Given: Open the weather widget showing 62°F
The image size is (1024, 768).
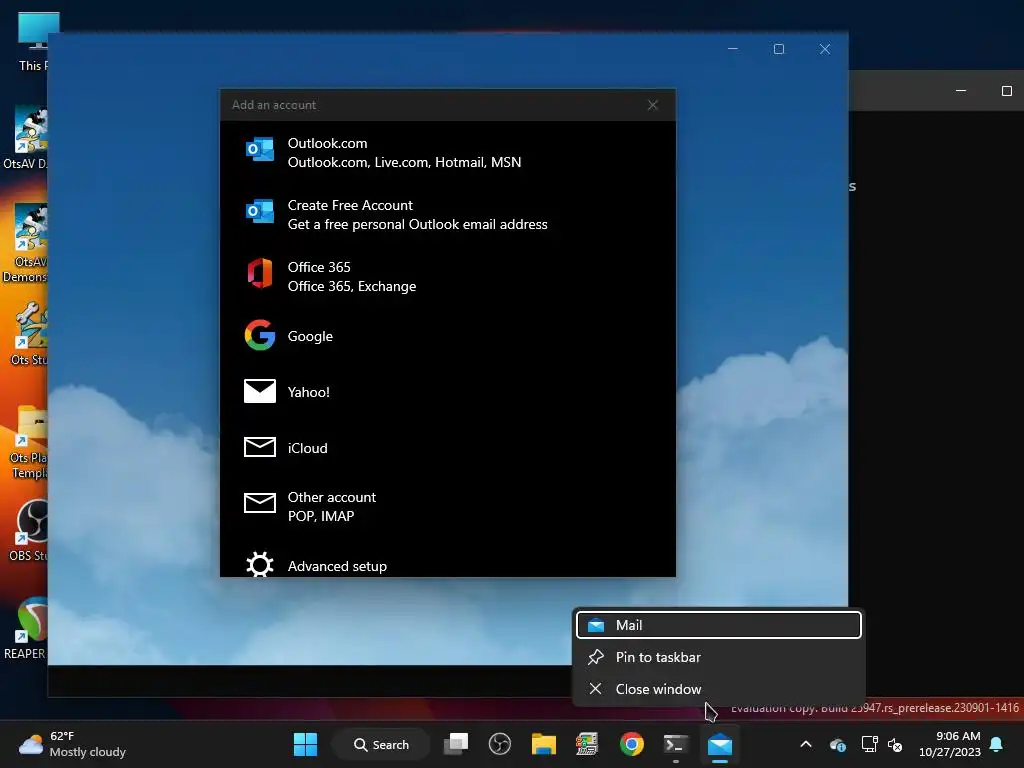Looking at the screenshot, I should click(x=72, y=744).
